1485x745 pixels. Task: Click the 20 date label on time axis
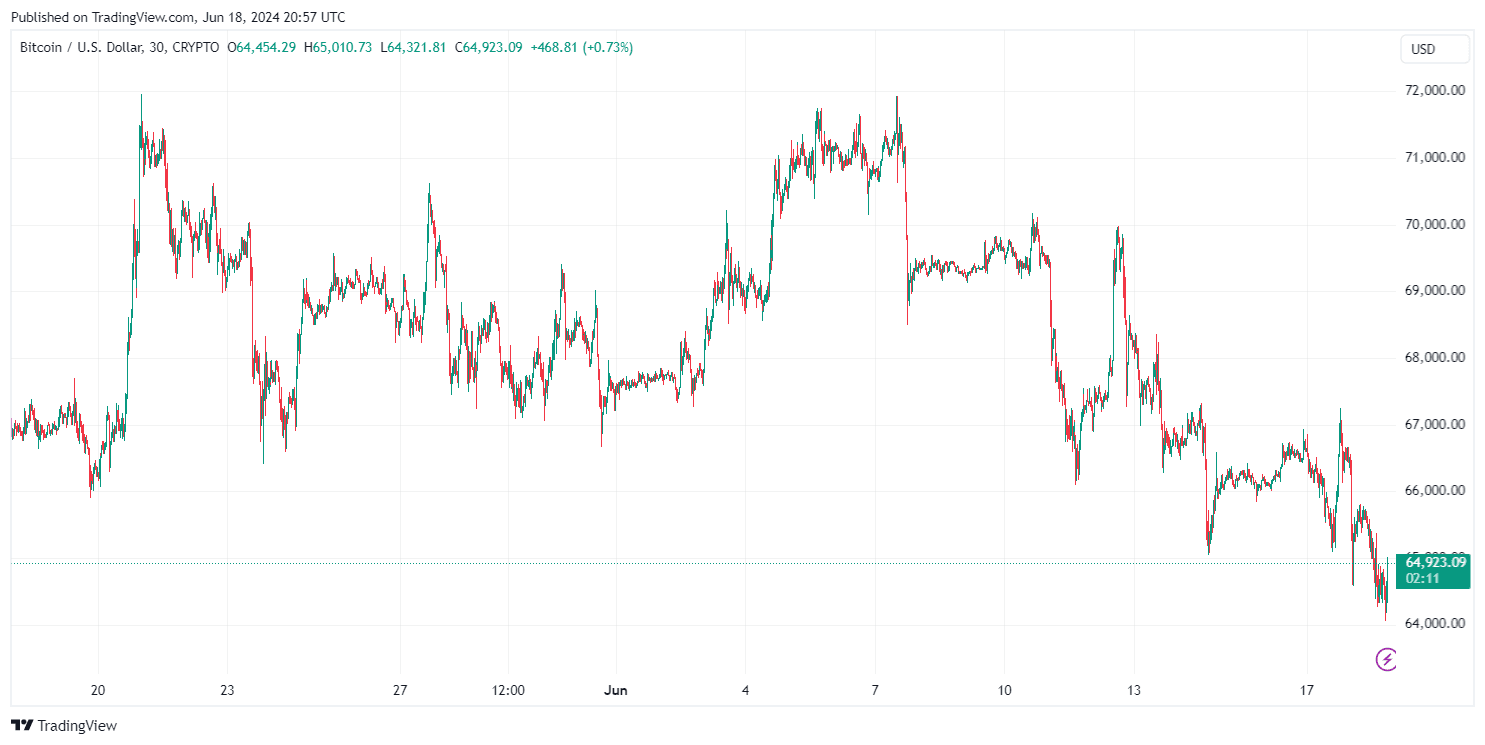(x=97, y=690)
